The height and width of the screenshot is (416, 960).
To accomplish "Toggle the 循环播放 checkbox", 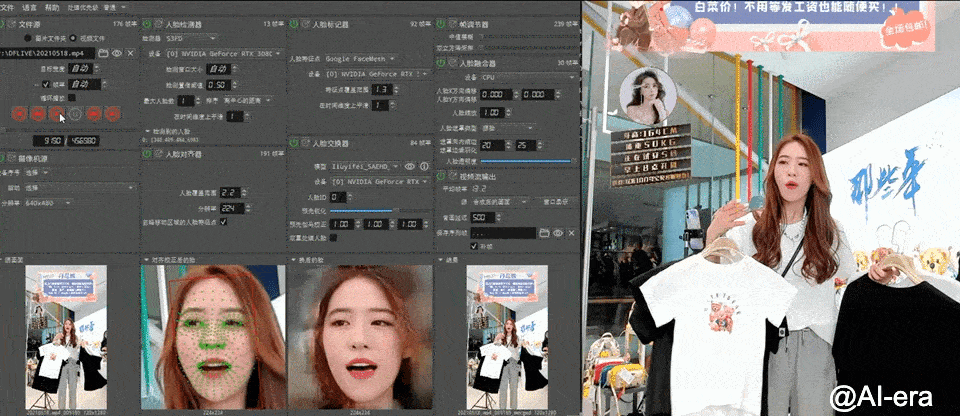I will (72, 97).
